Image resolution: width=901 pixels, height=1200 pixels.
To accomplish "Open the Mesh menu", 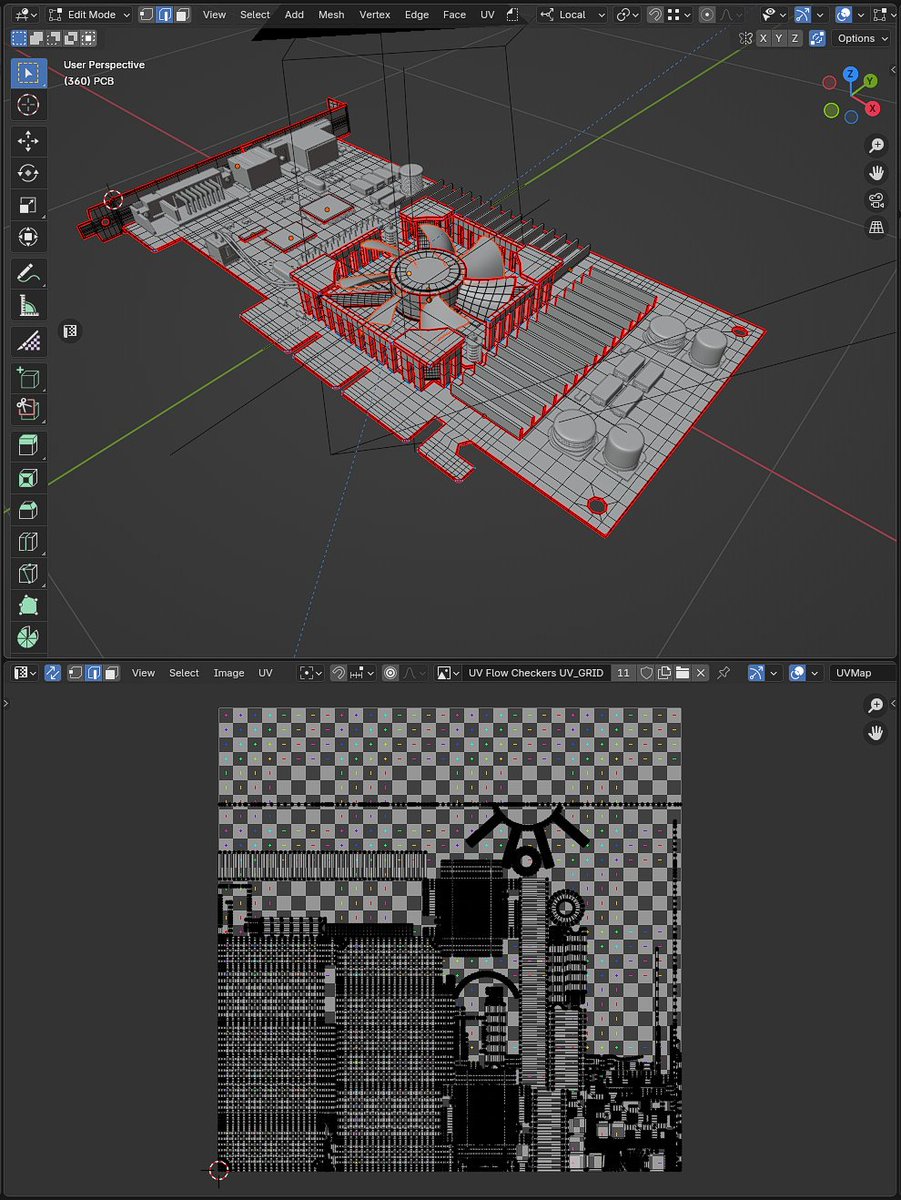I will click(x=331, y=15).
